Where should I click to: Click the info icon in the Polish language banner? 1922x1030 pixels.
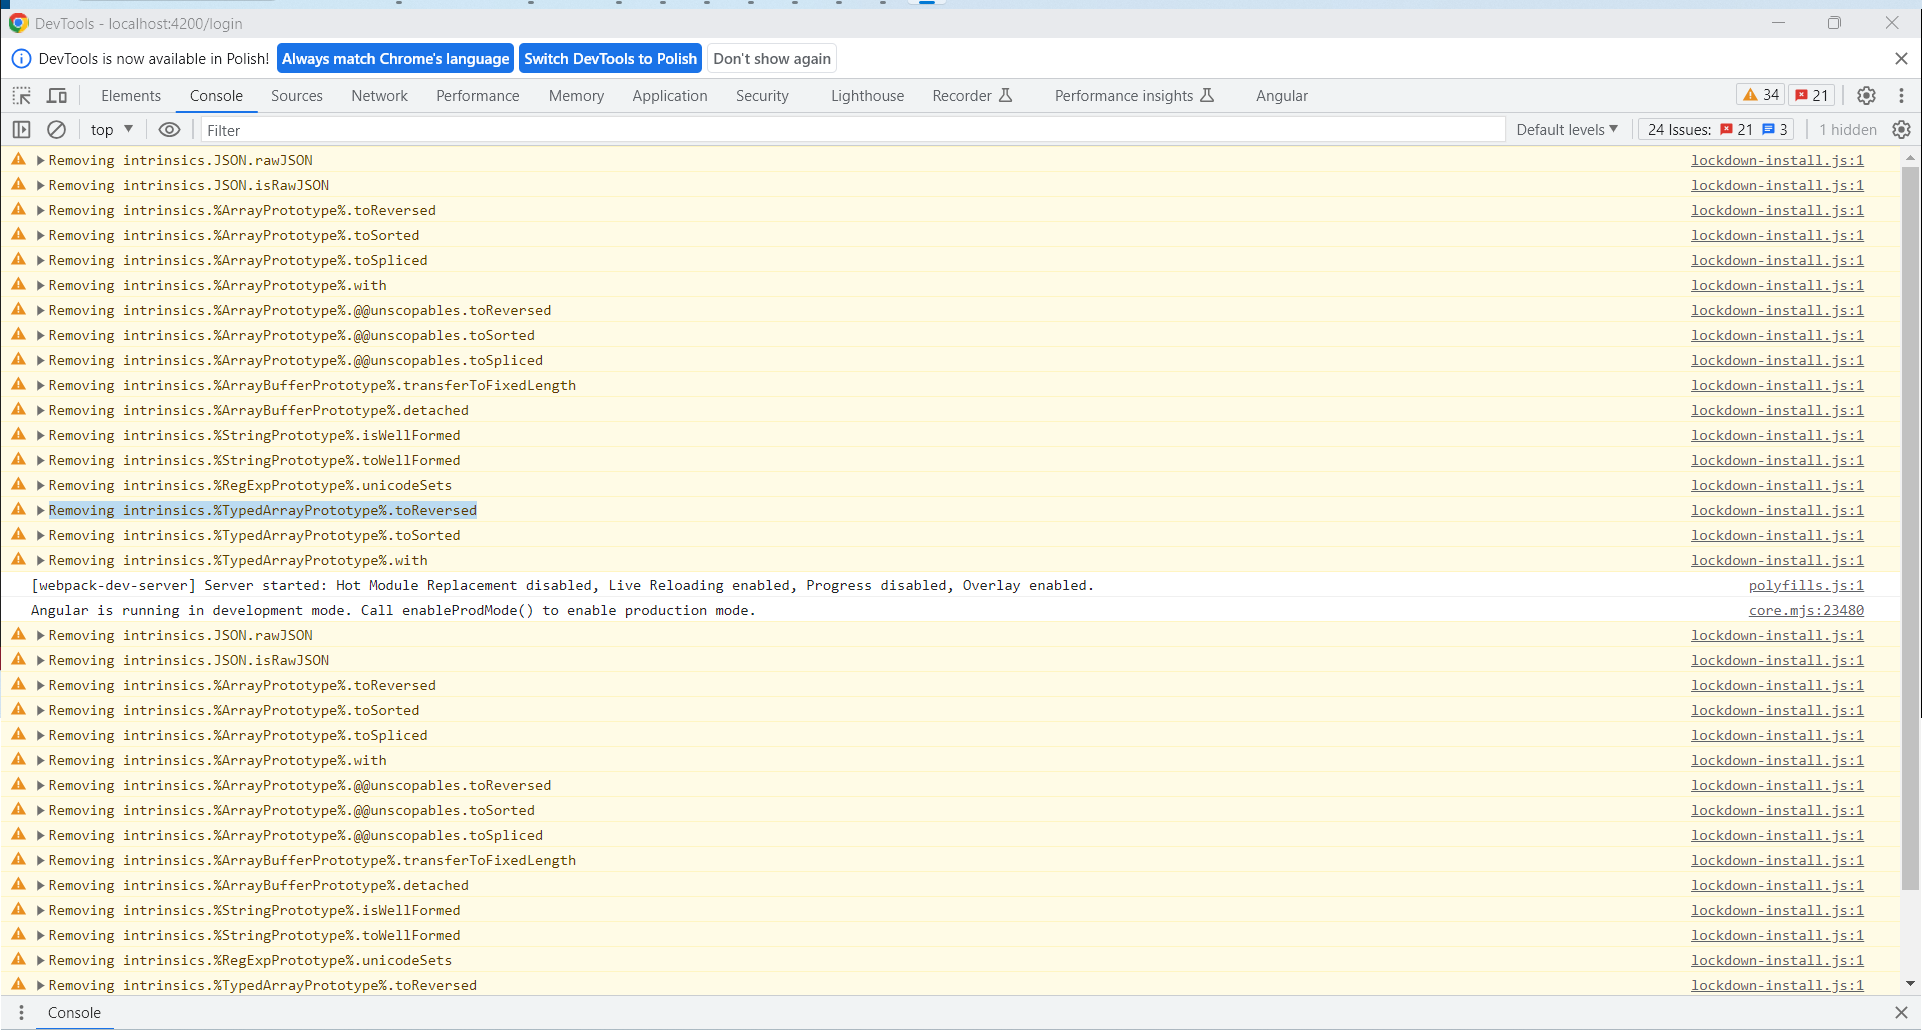tap(21, 58)
